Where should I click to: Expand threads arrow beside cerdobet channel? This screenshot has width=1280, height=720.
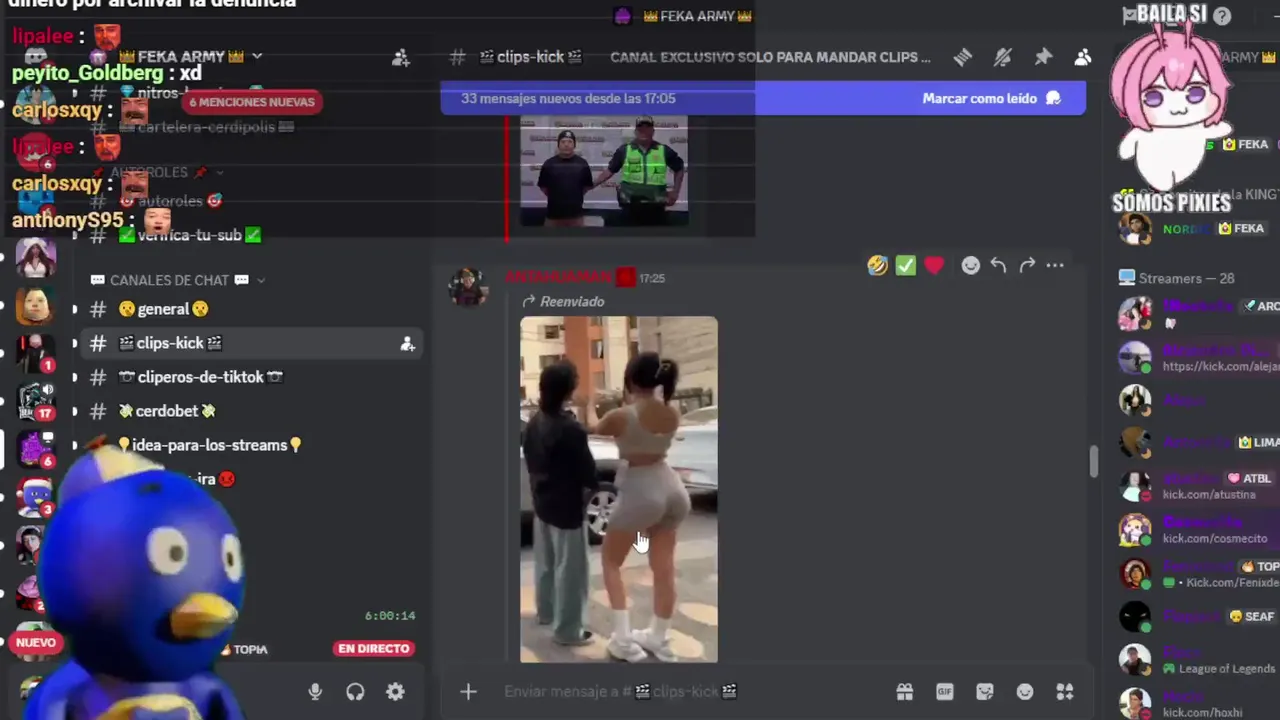coord(74,412)
